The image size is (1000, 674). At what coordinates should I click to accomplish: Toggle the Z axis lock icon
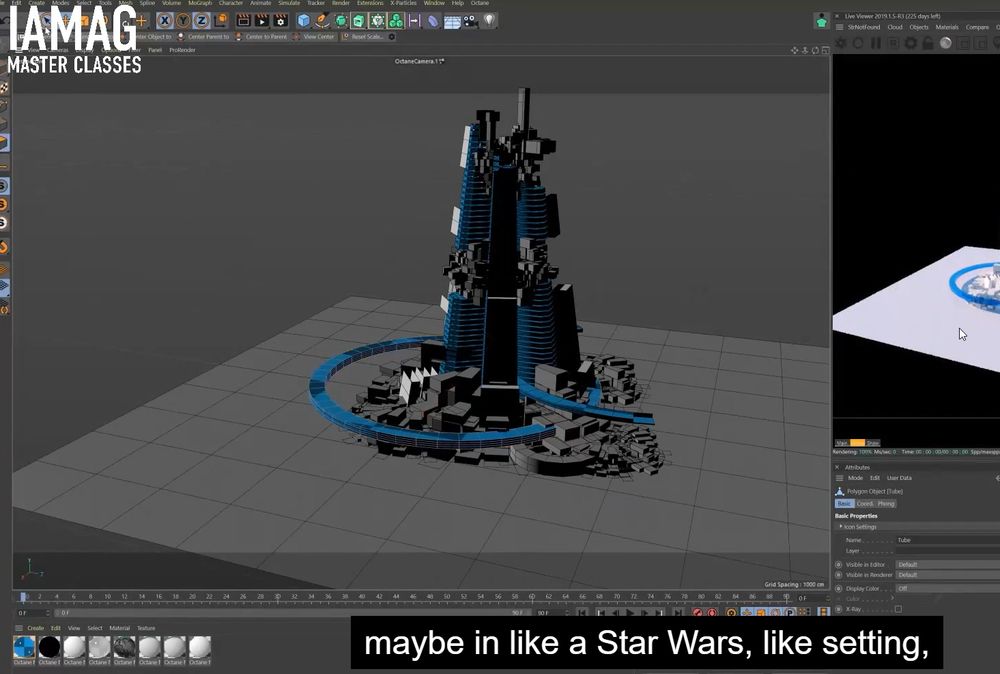(201, 20)
